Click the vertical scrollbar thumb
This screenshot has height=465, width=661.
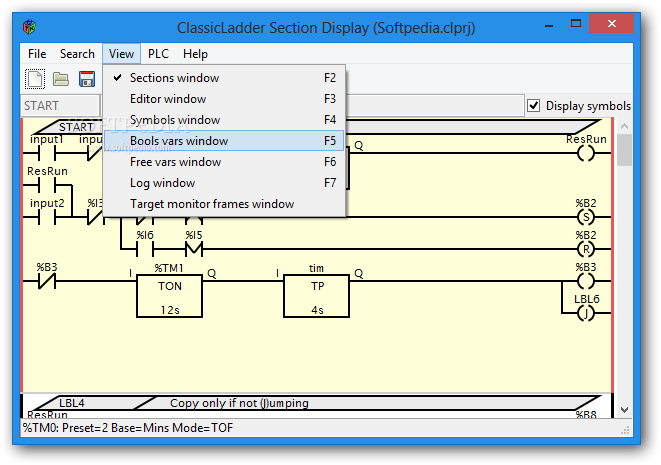(624, 150)
